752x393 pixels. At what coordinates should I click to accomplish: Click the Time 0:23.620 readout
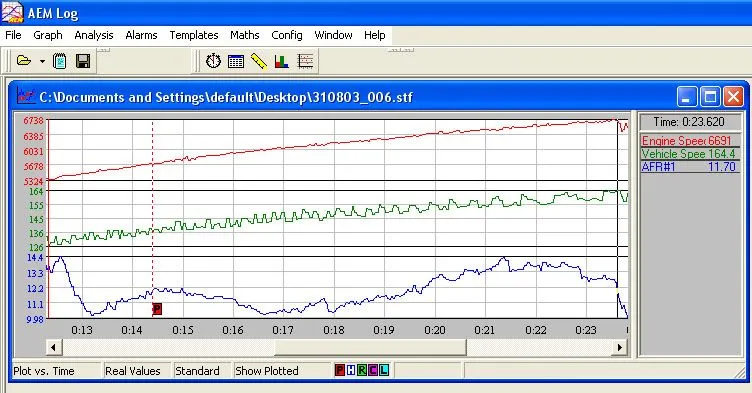[689, 122]
